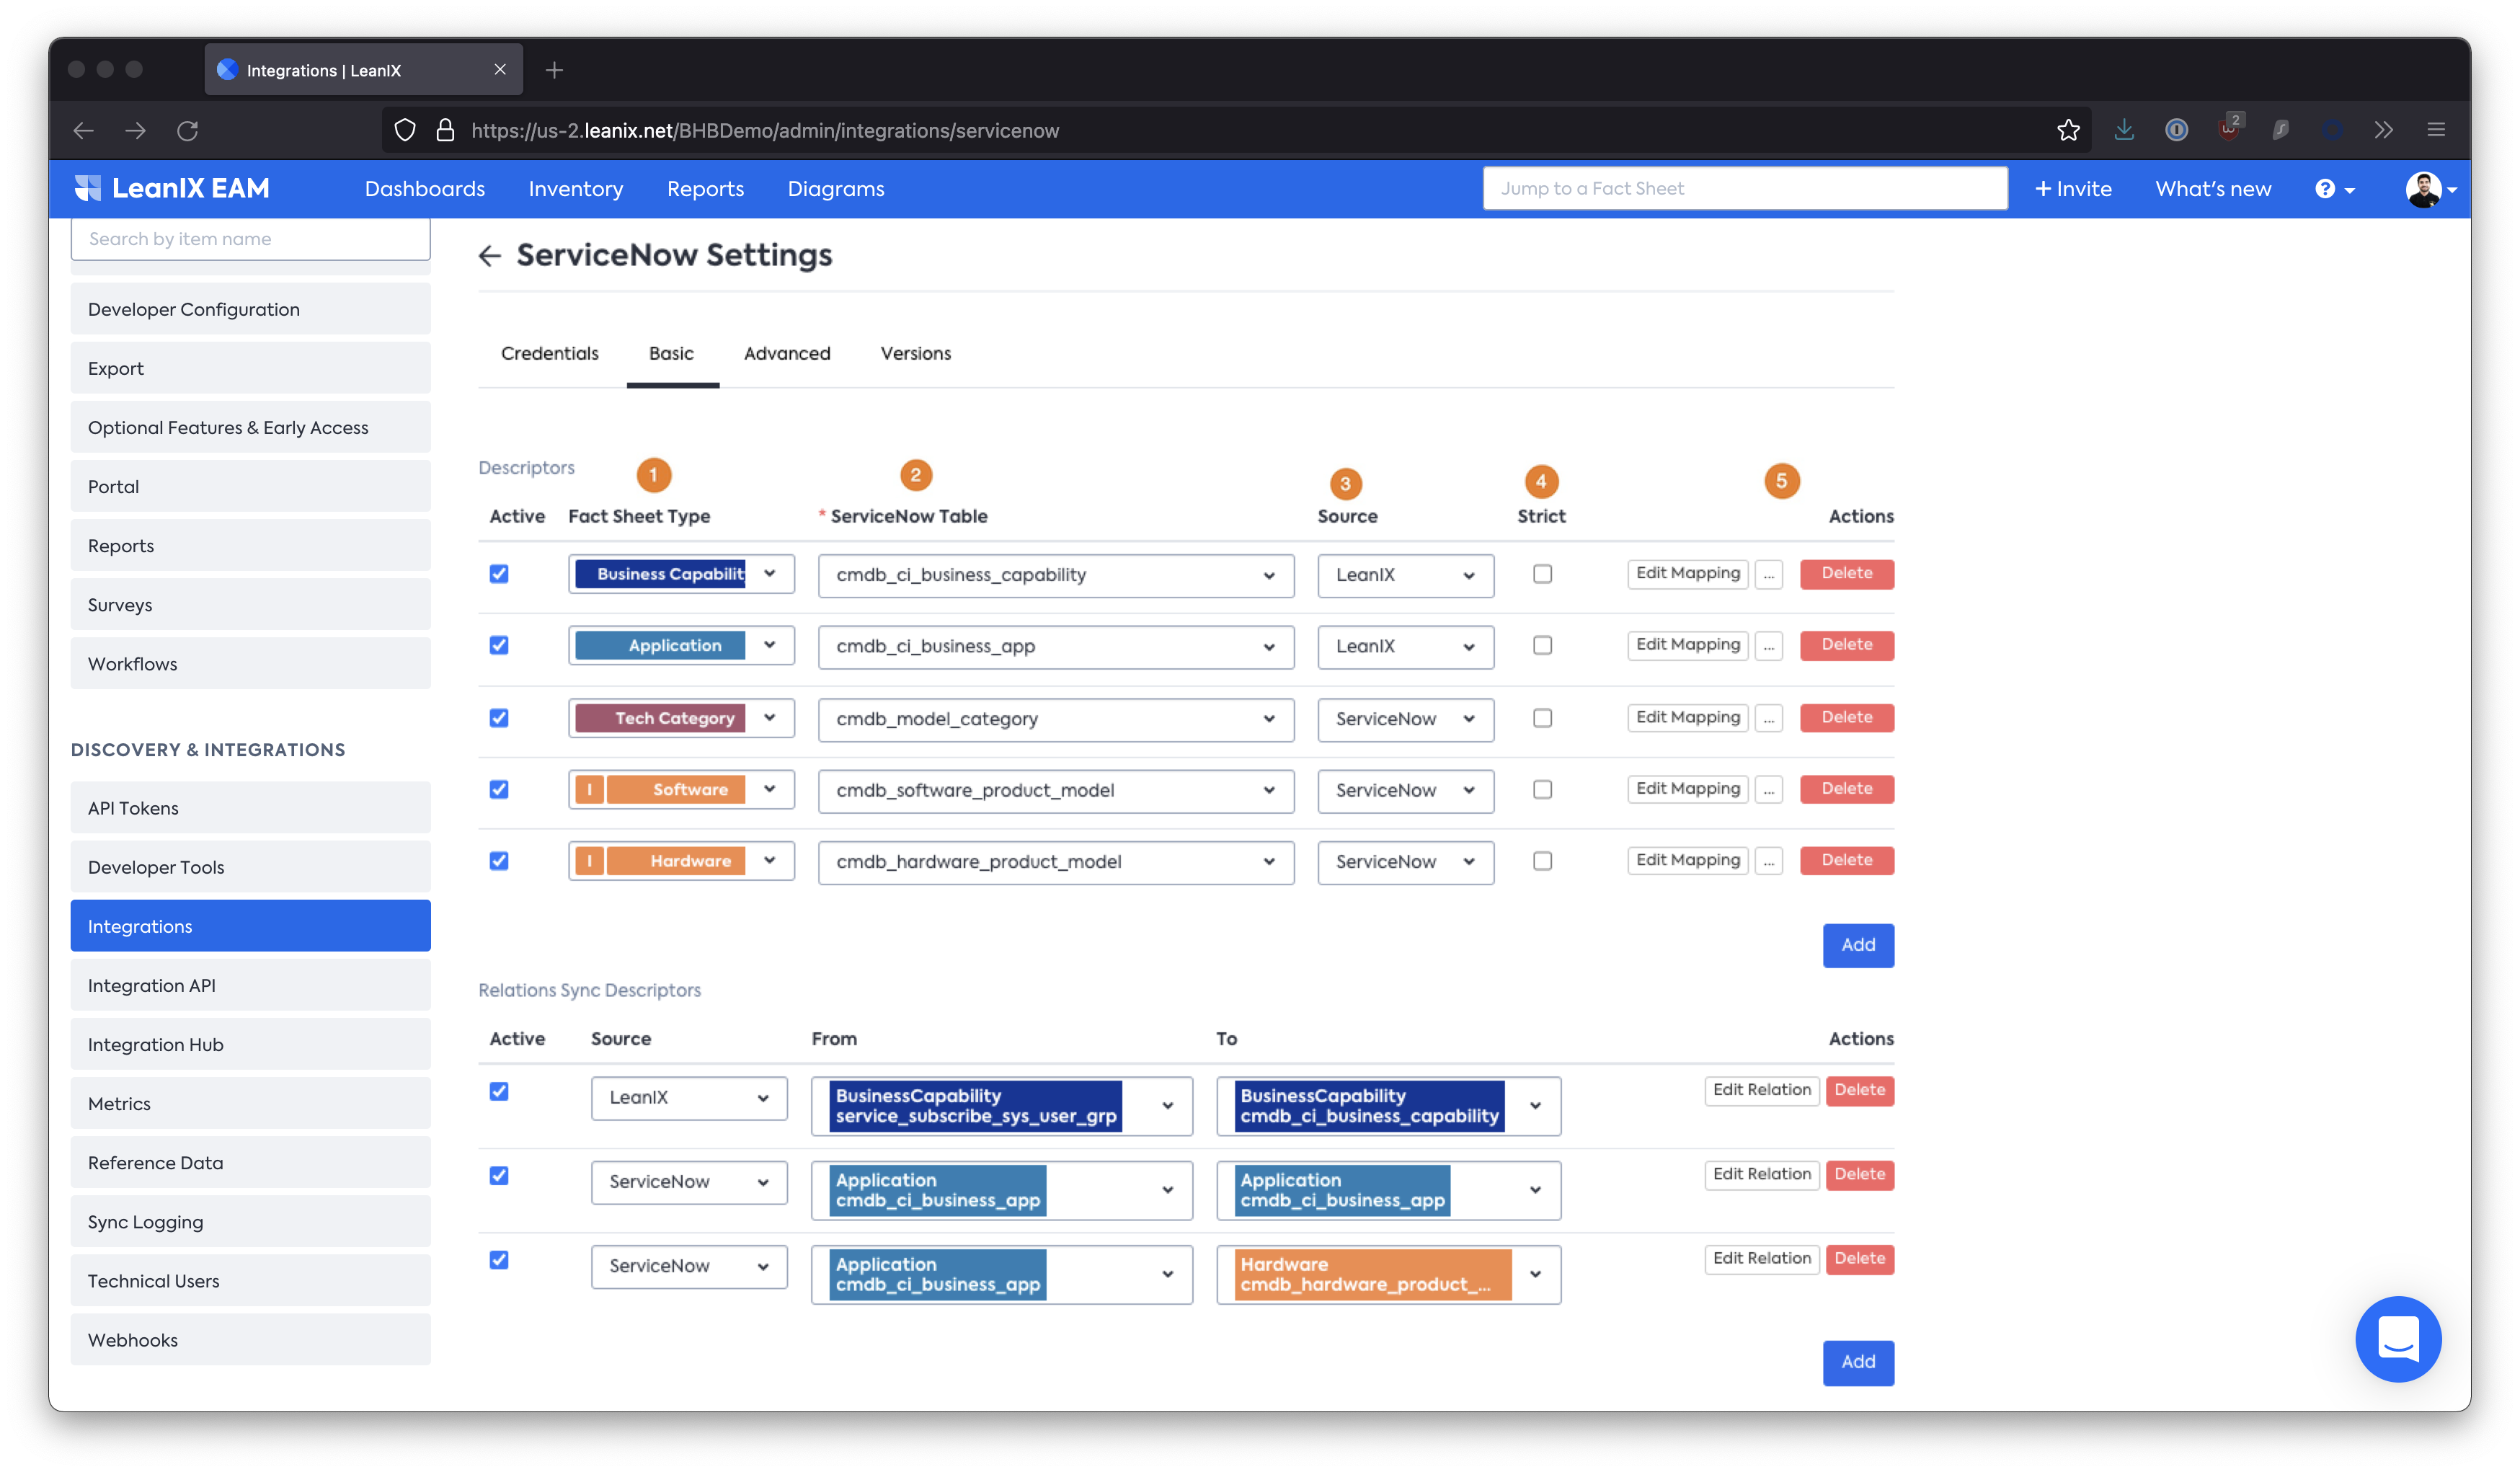
Task: Go back using the arrow beside ServiceNow Settings
Action: [x=489, y=256]
